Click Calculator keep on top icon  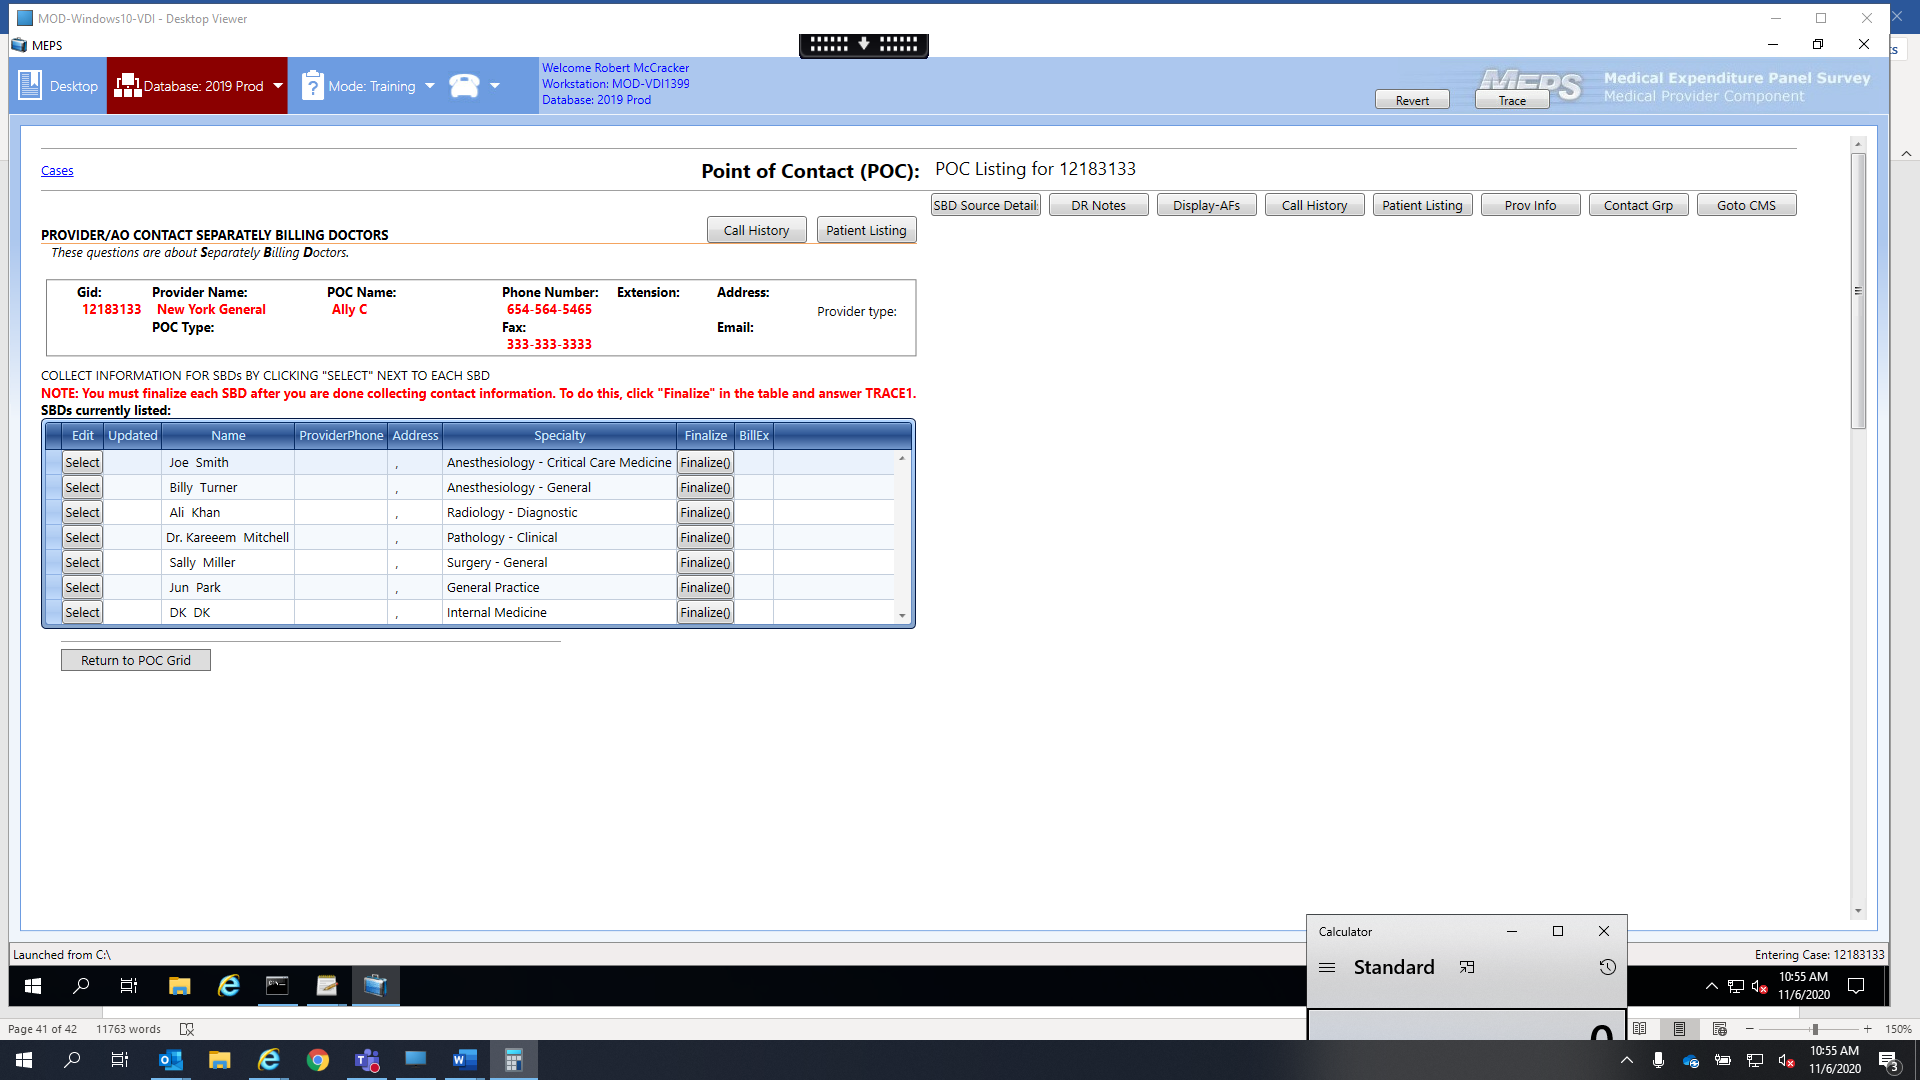coord(1467,967)
